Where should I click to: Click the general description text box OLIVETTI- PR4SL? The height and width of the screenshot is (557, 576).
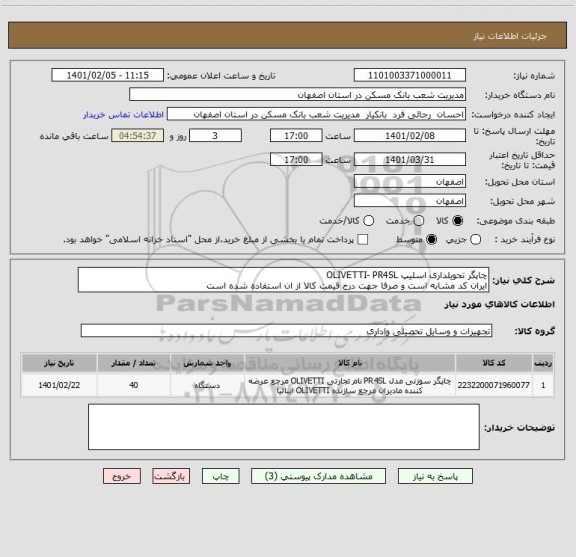tap(283, 280)
